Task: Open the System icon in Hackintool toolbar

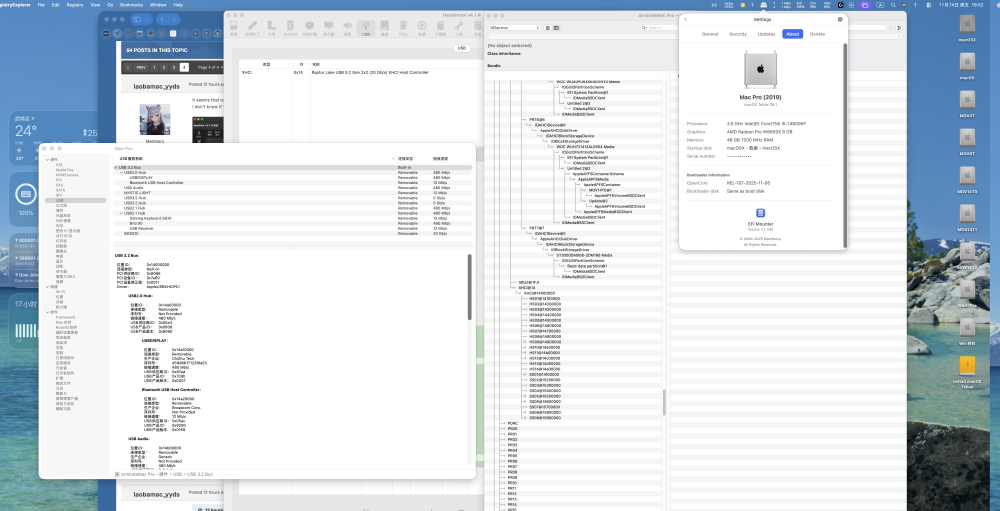Action: (233, 27)
